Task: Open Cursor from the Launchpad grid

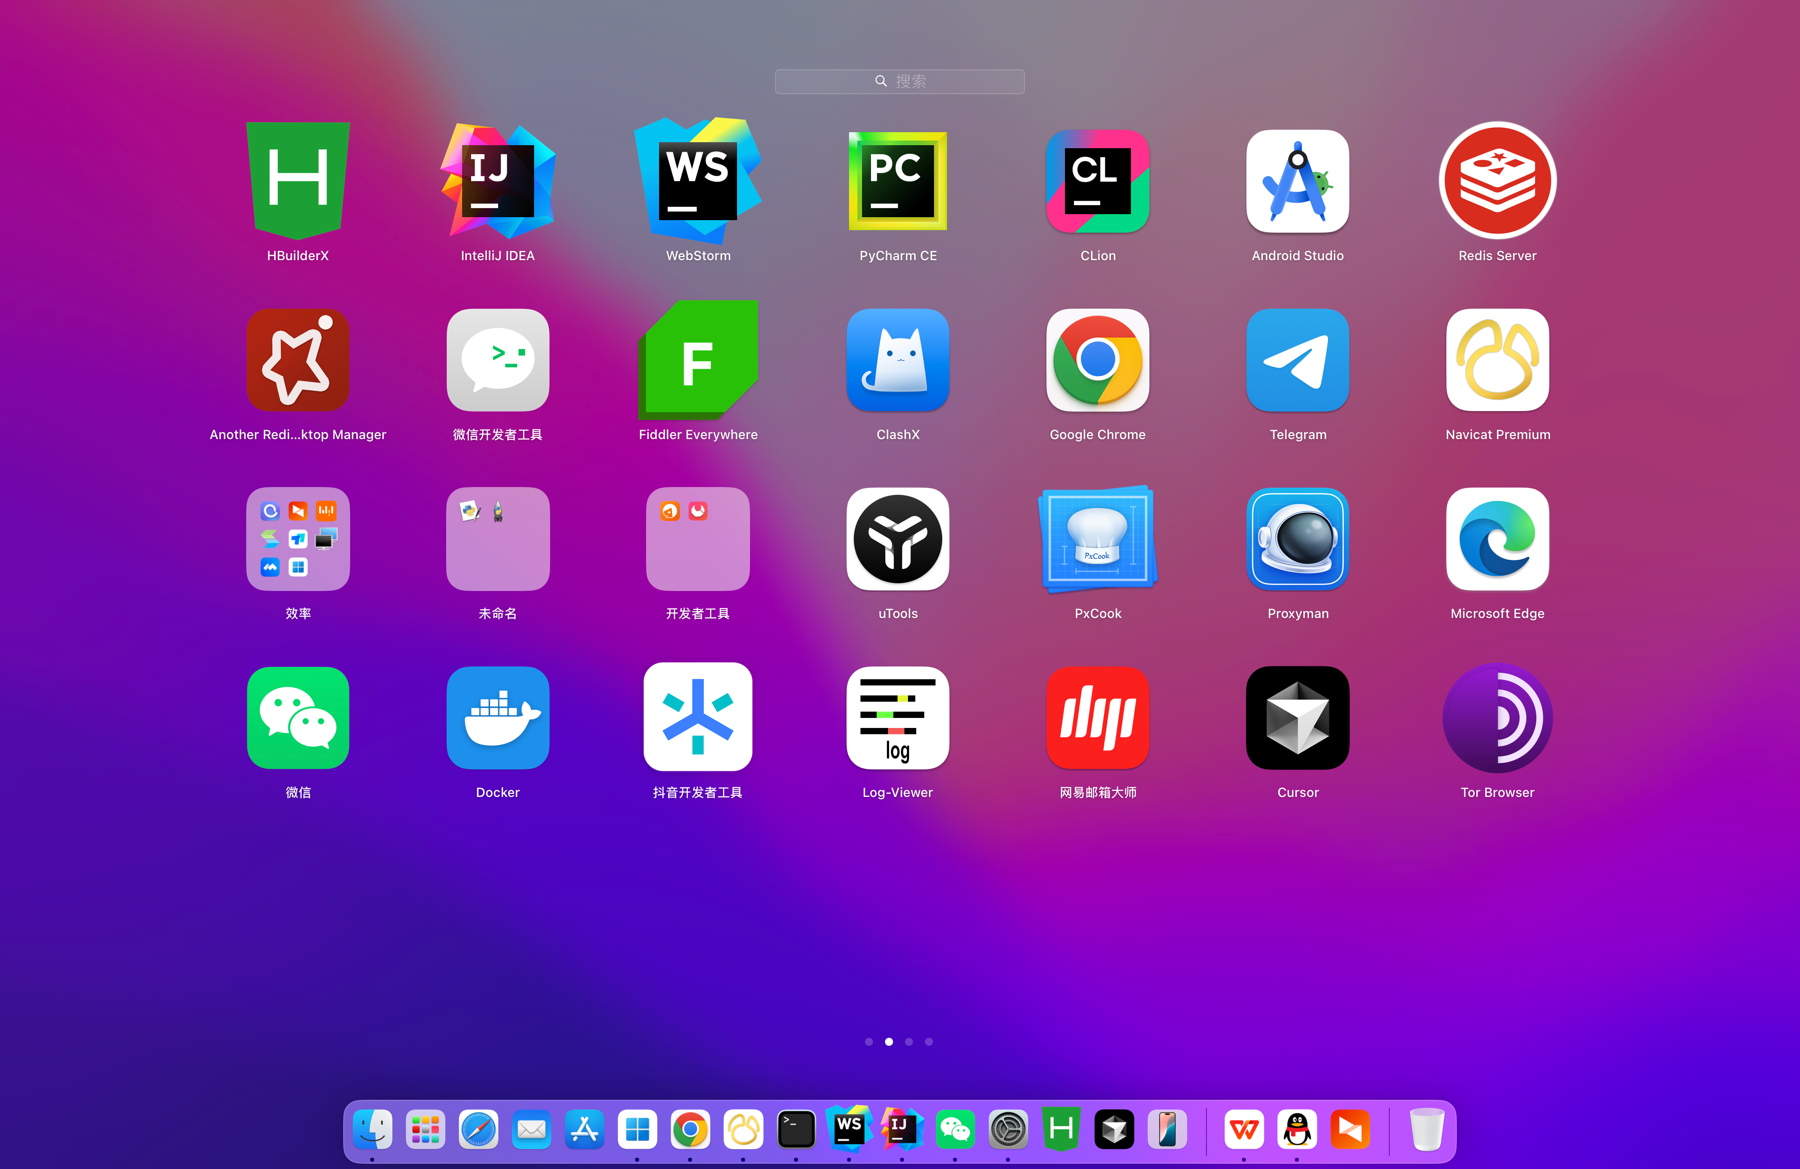Action: pyautogui.click(x=1298, y=718)
